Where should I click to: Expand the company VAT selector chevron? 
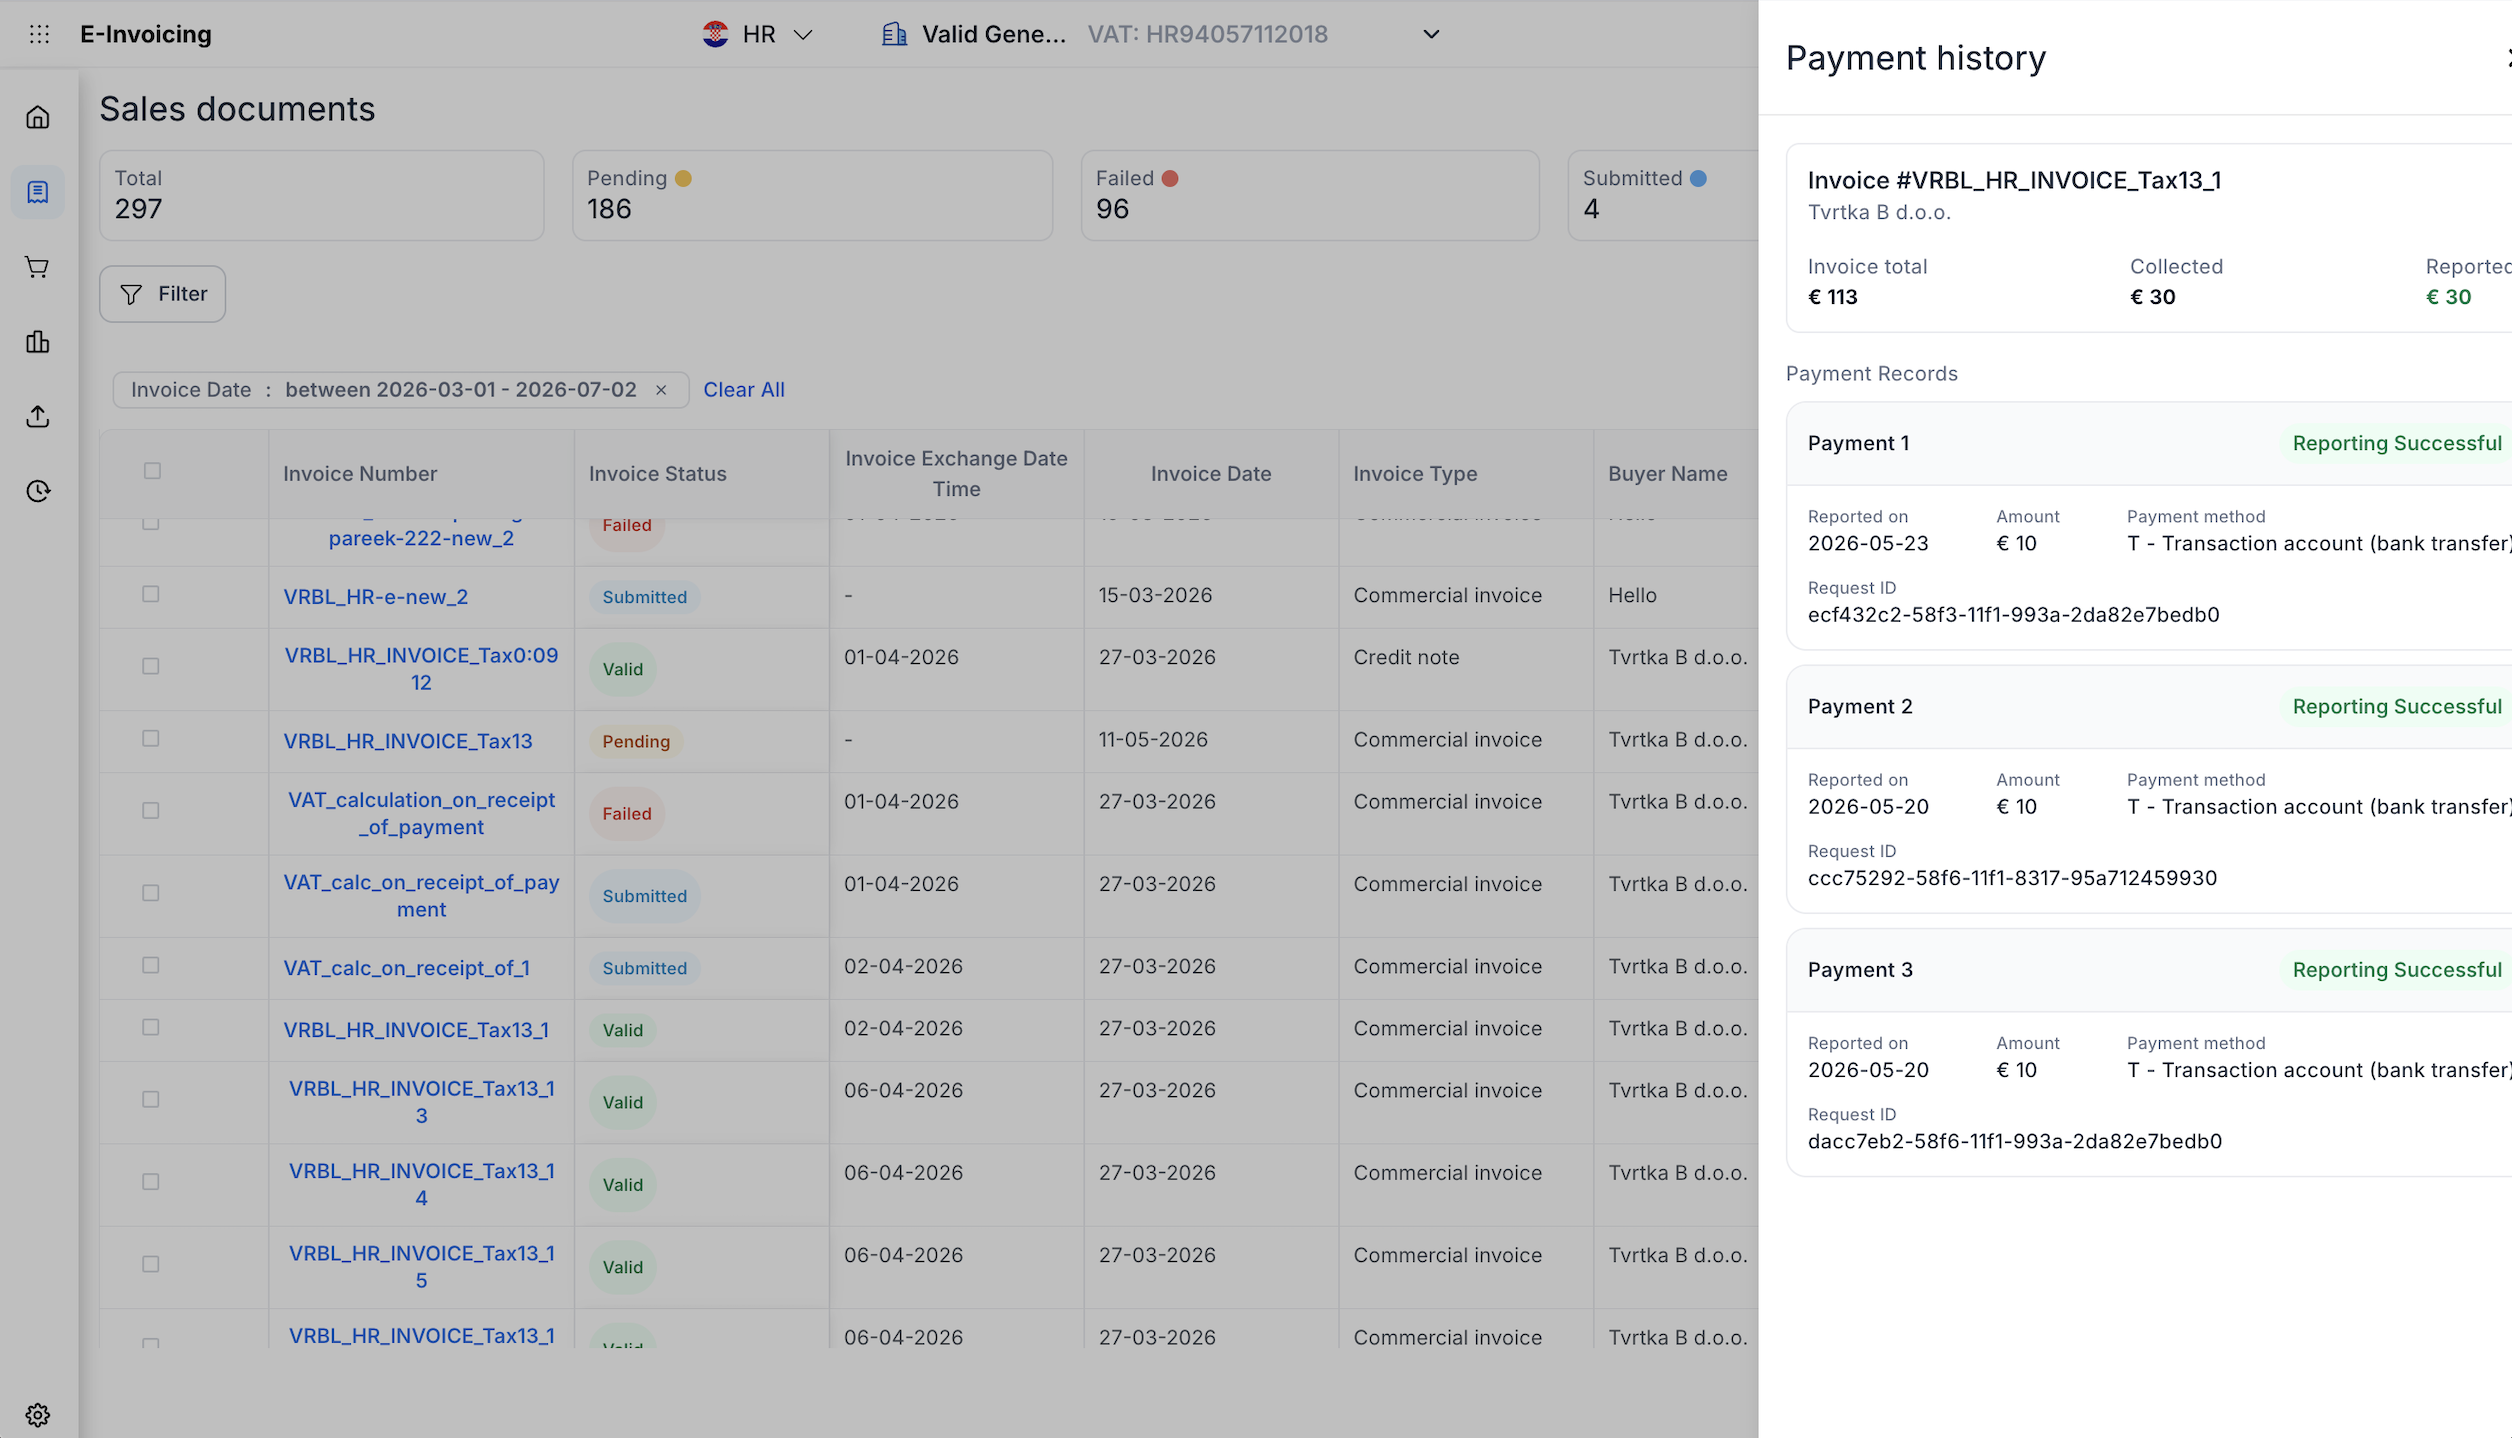[1431, 34]
